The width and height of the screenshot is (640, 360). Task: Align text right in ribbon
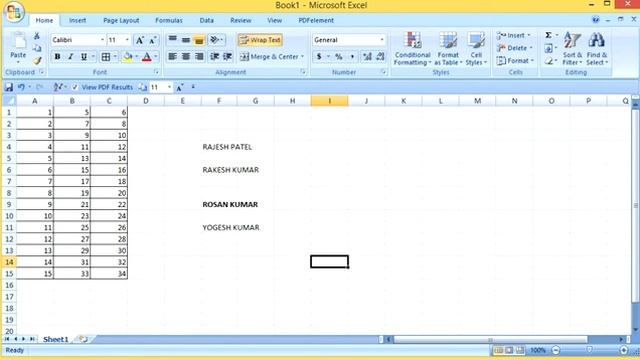pyautogui.click(x=199, y=56)
